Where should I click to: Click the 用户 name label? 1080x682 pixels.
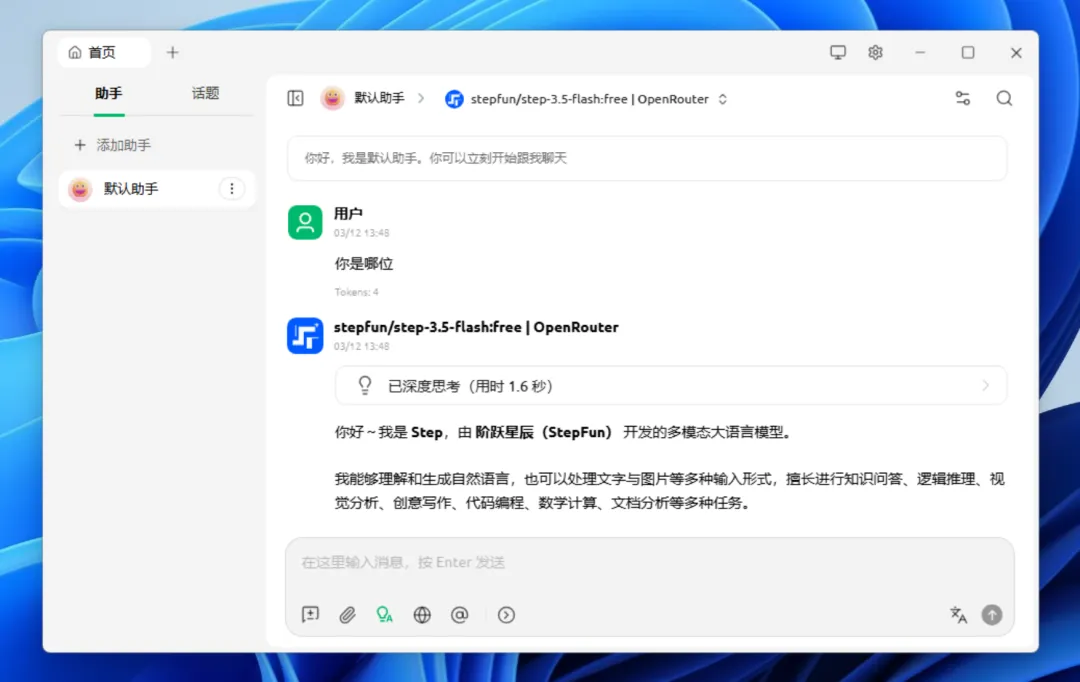pos(349,214)
